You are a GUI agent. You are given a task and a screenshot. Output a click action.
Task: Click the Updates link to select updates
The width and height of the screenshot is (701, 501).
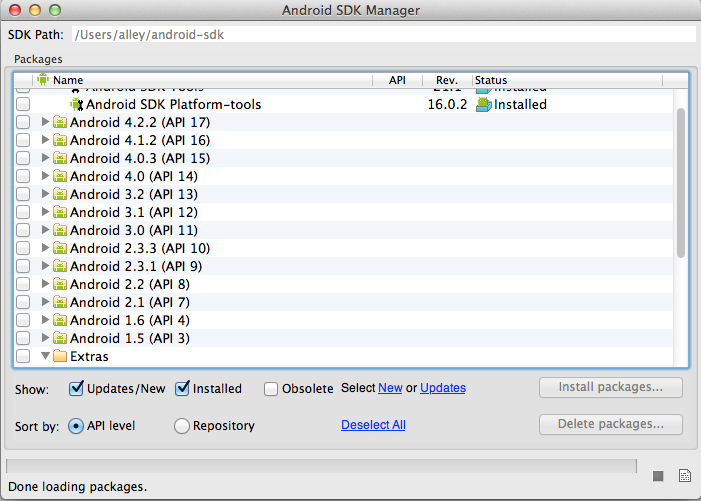tap(443, 388)
